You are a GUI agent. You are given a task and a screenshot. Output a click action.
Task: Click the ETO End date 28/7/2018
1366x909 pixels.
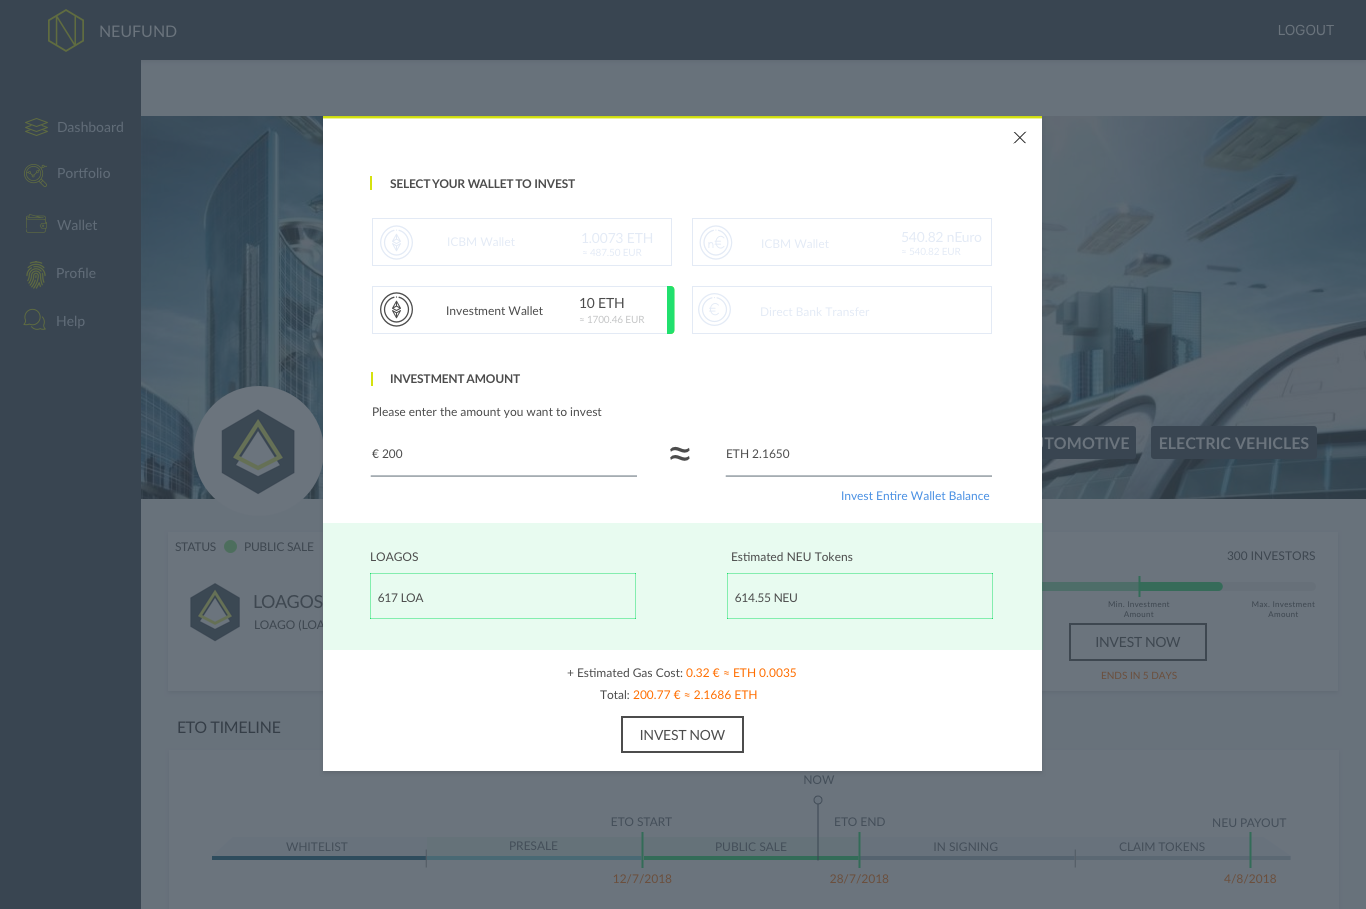[x=859, y=879]
